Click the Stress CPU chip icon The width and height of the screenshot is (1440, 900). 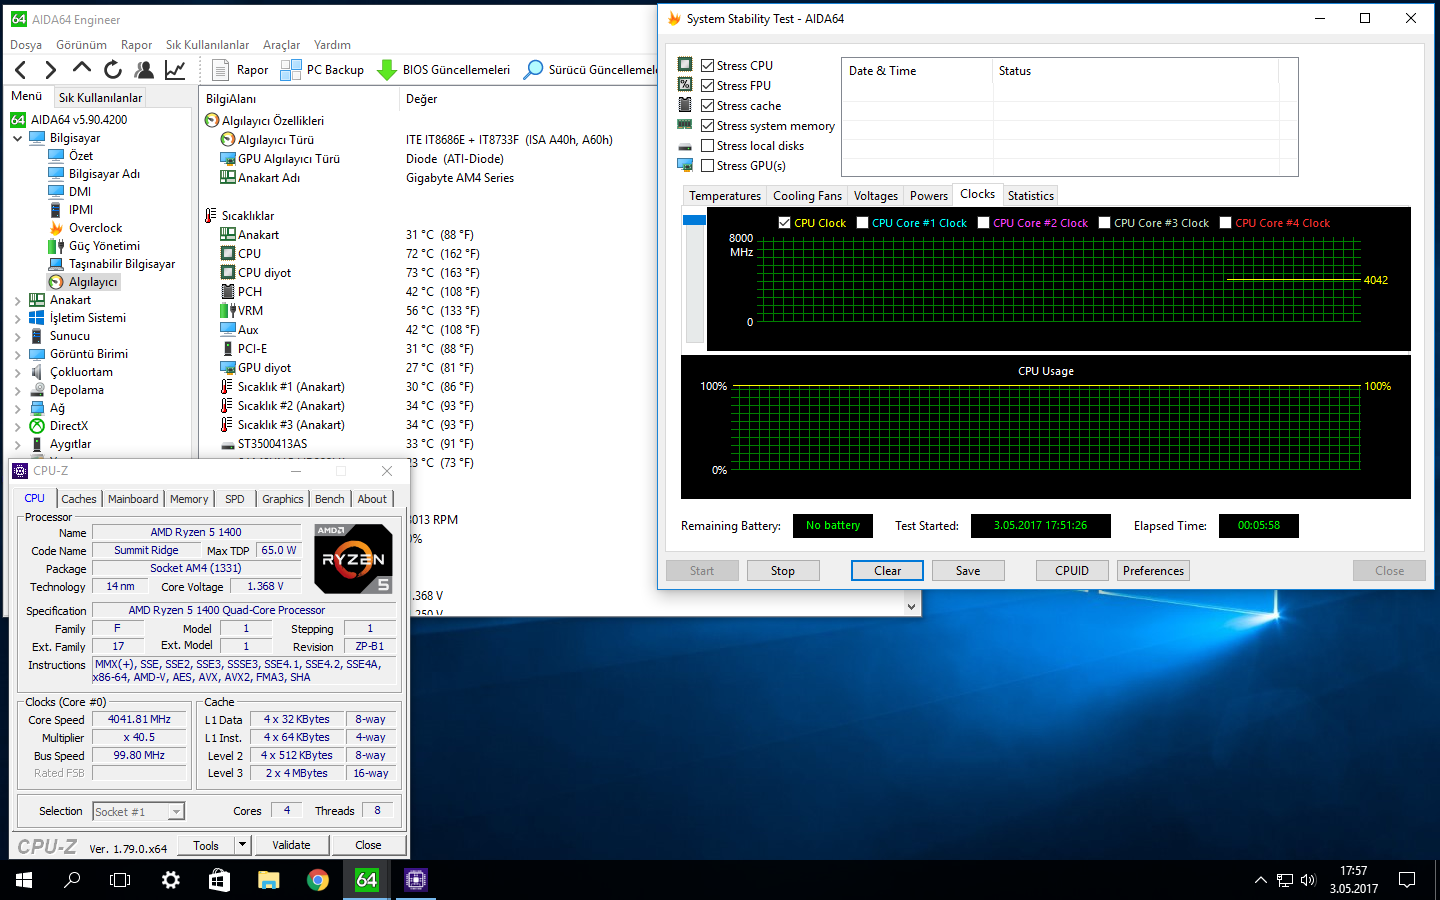(x=685, y=64)
